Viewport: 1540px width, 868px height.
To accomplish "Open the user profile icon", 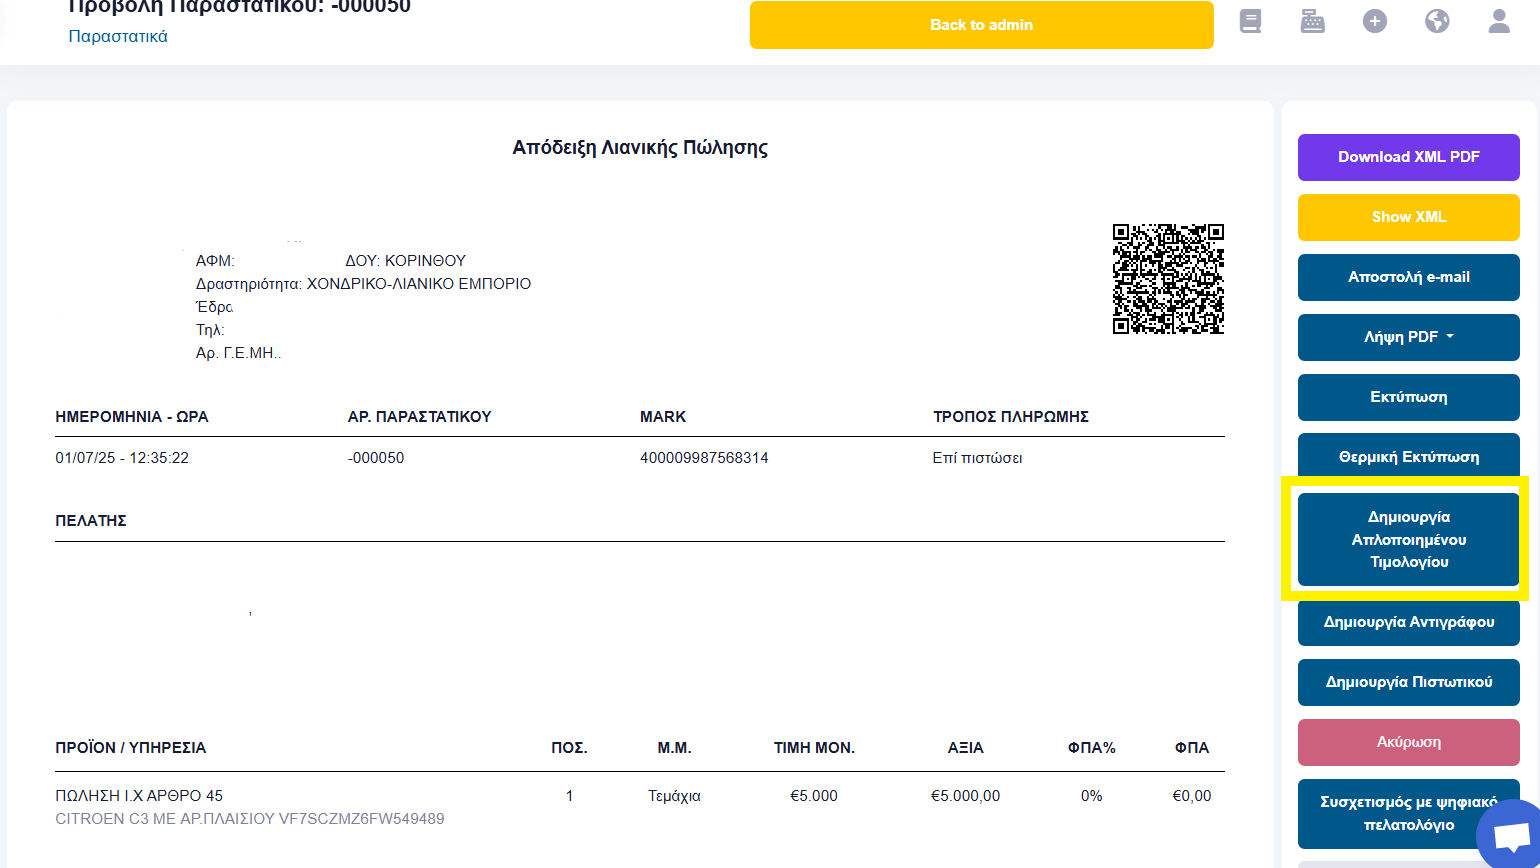I will [1499, 21].
